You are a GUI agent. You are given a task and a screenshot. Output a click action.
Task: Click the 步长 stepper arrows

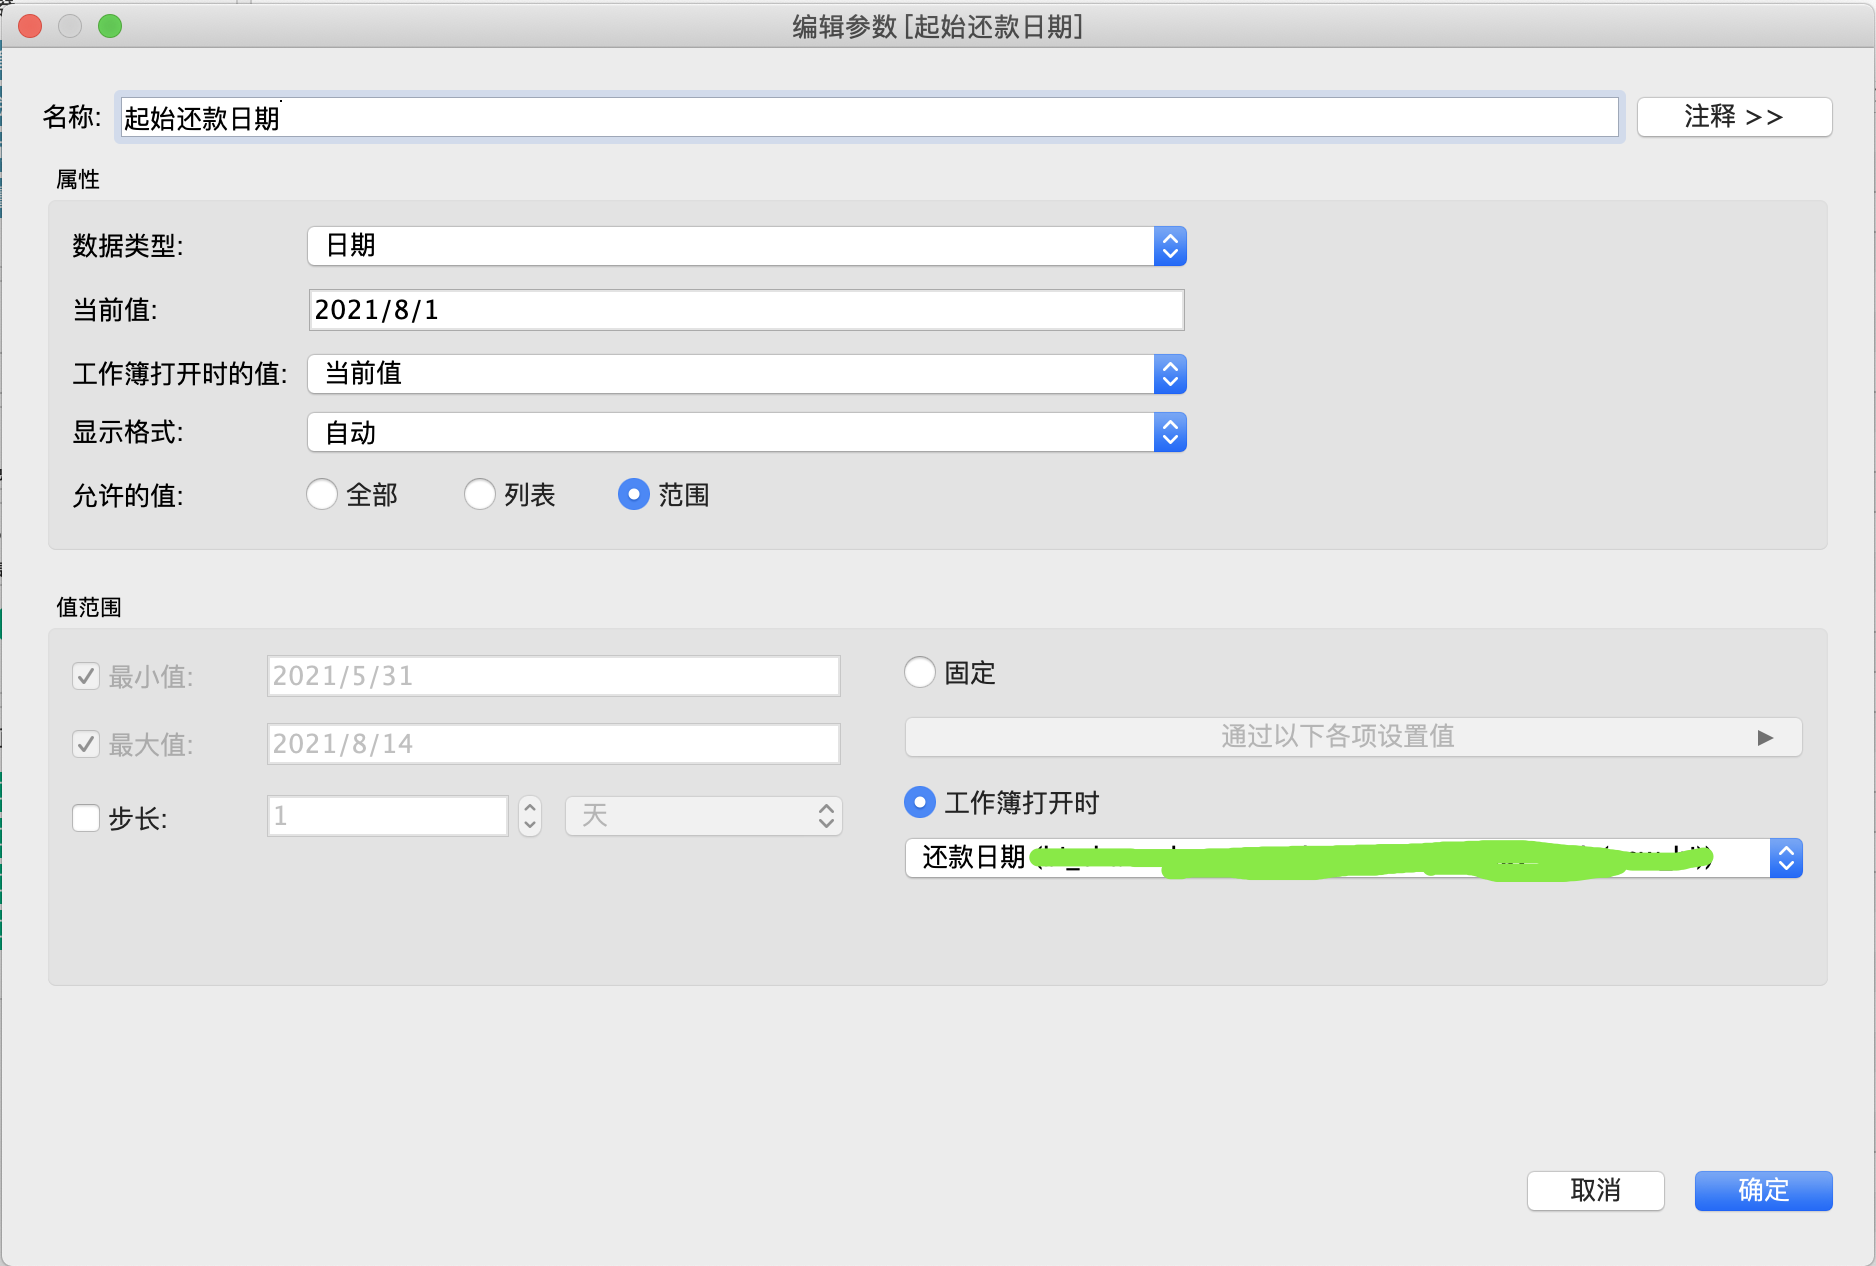coord(530,816)
